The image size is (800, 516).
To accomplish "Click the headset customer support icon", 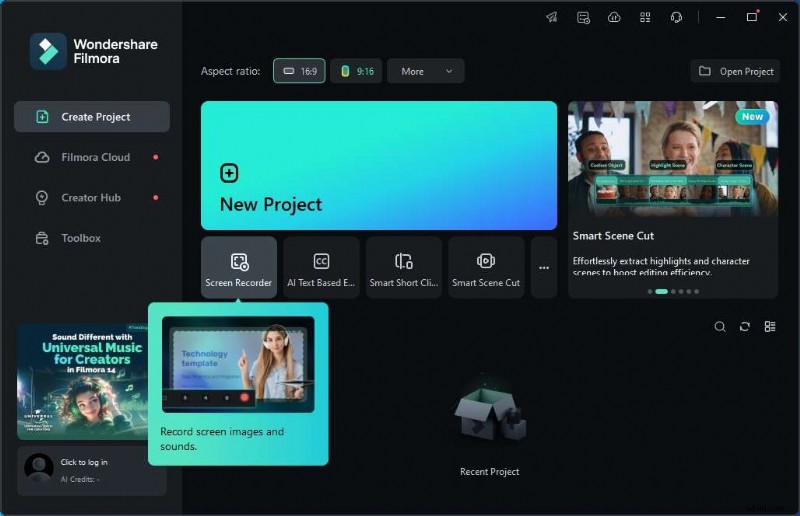I will pos(676,17).
